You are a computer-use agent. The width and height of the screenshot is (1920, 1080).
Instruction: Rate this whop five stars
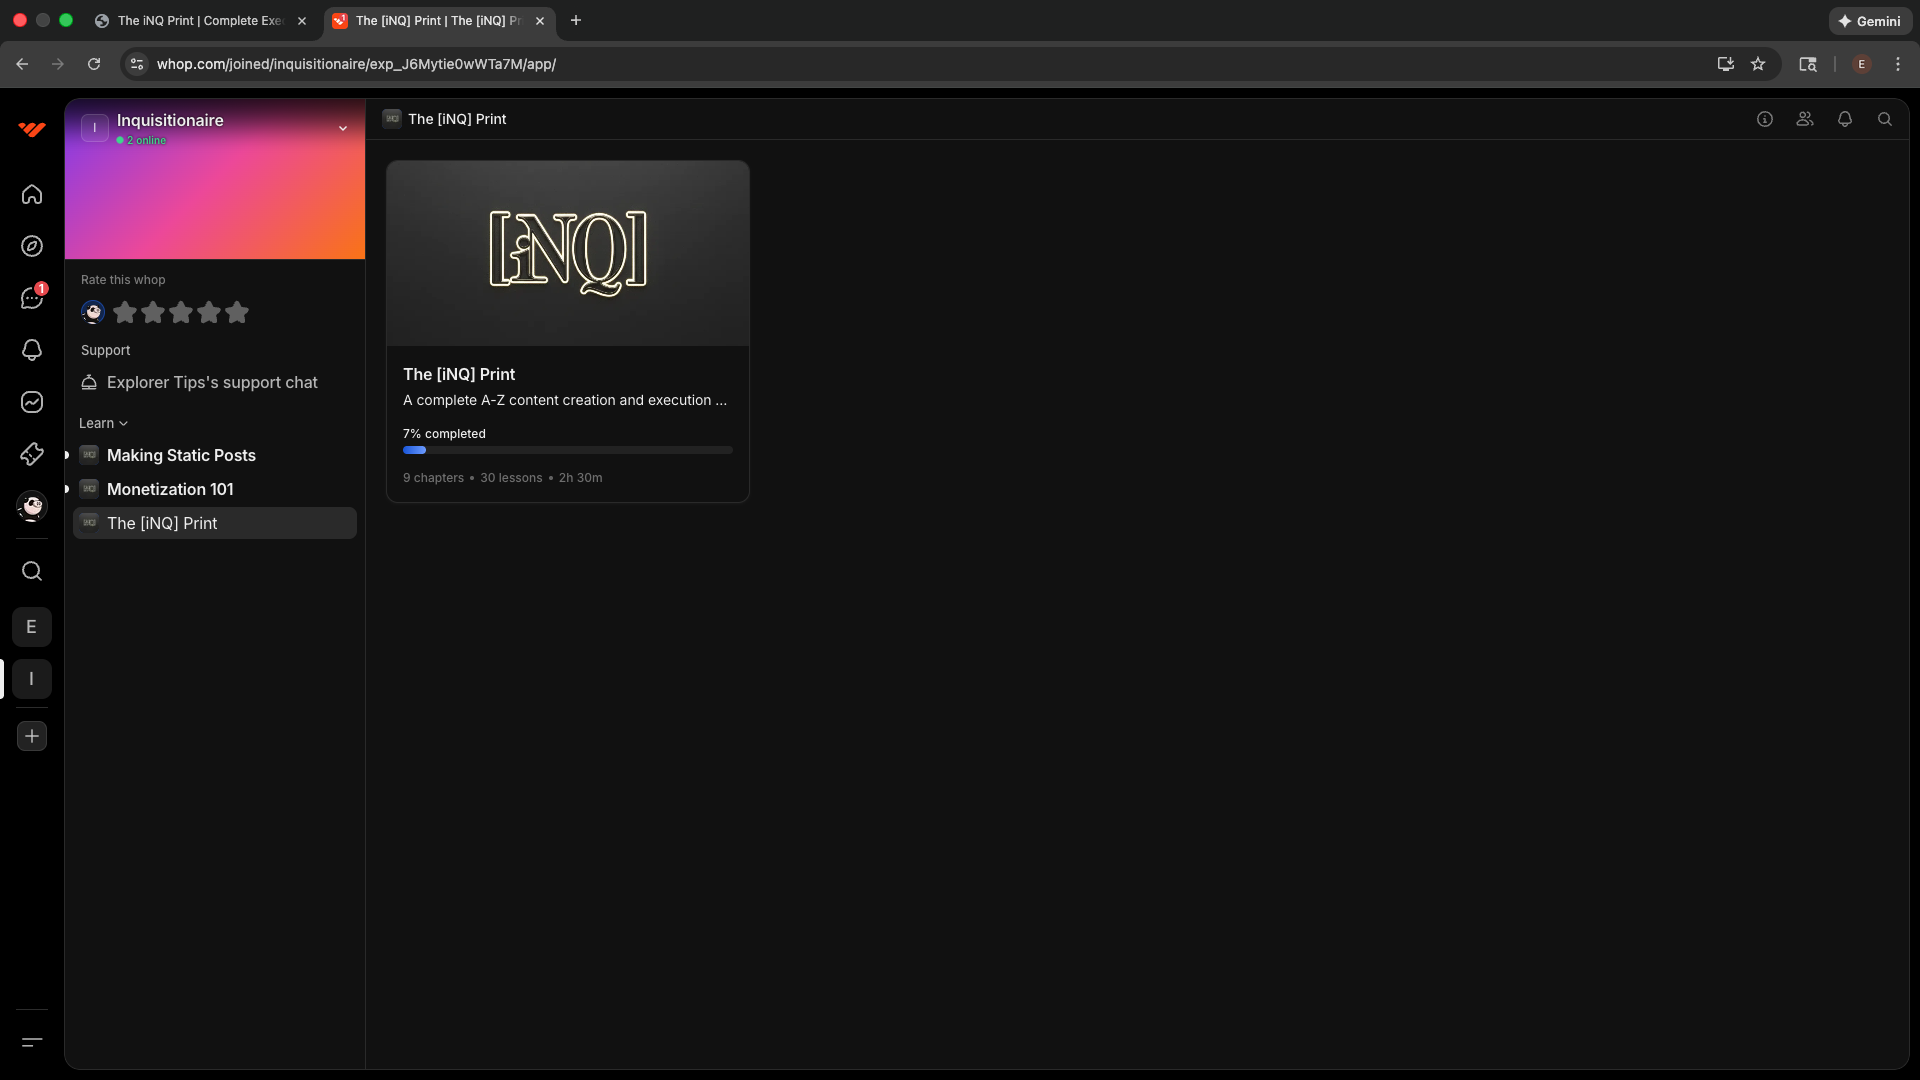237,312
